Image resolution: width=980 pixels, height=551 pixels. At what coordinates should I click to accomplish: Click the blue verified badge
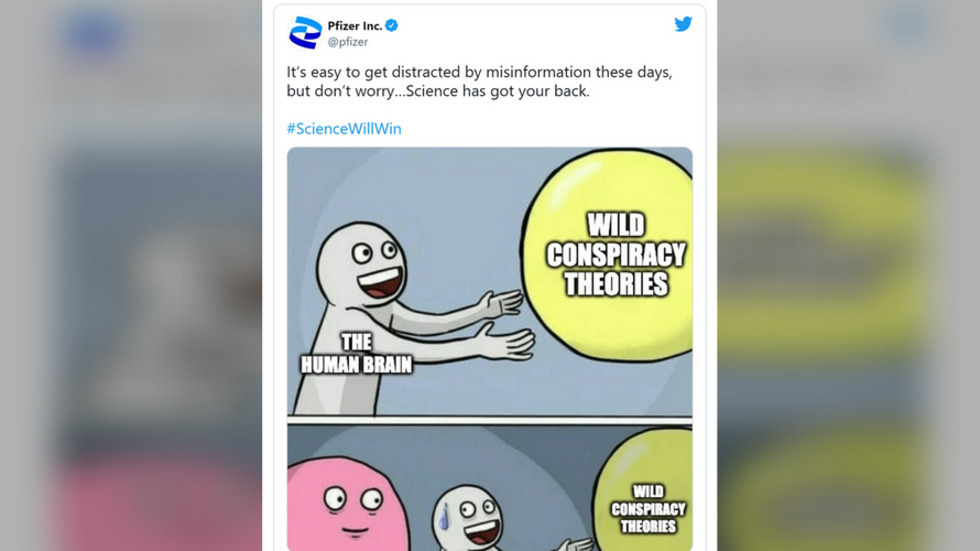click(392, 26)
